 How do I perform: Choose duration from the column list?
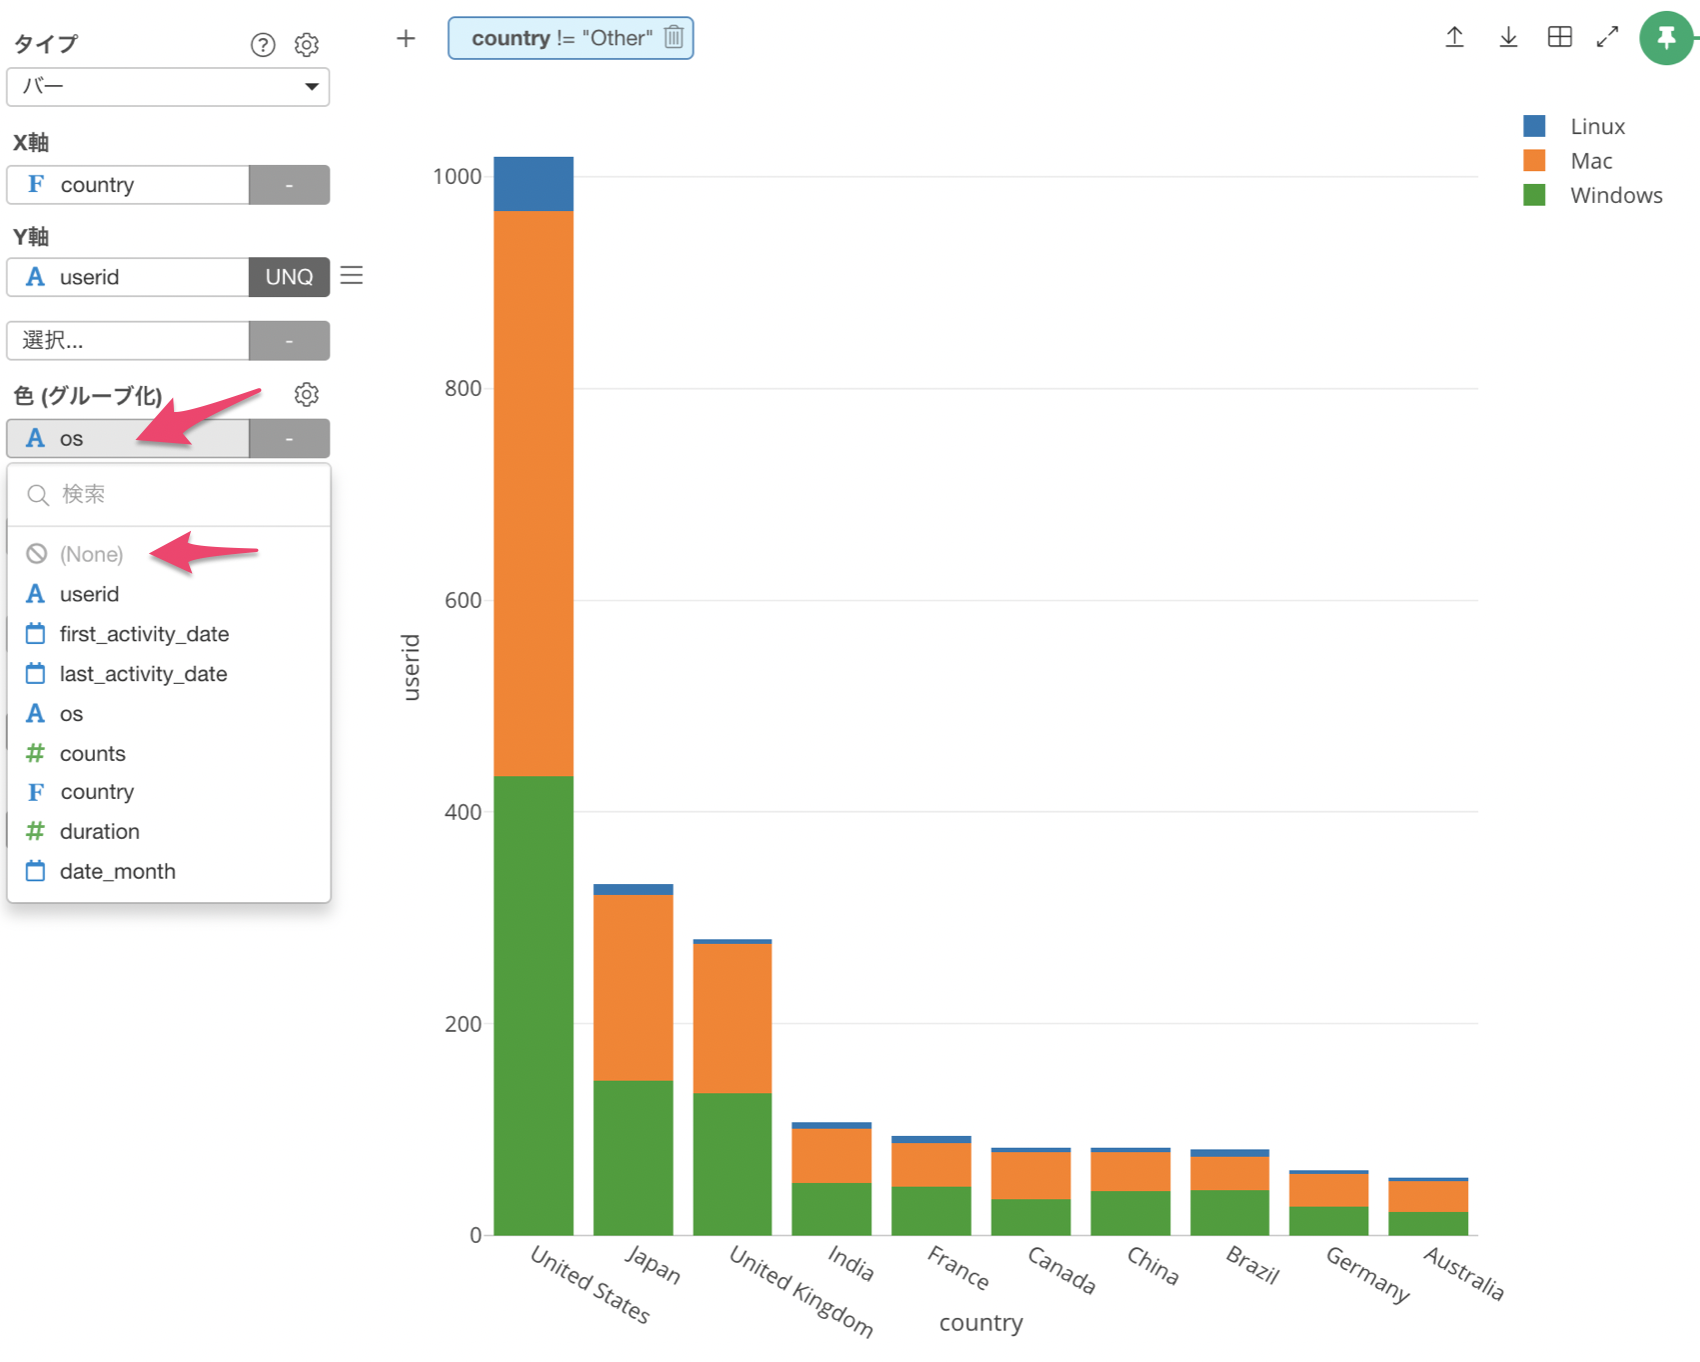click(x=169, y=832)
